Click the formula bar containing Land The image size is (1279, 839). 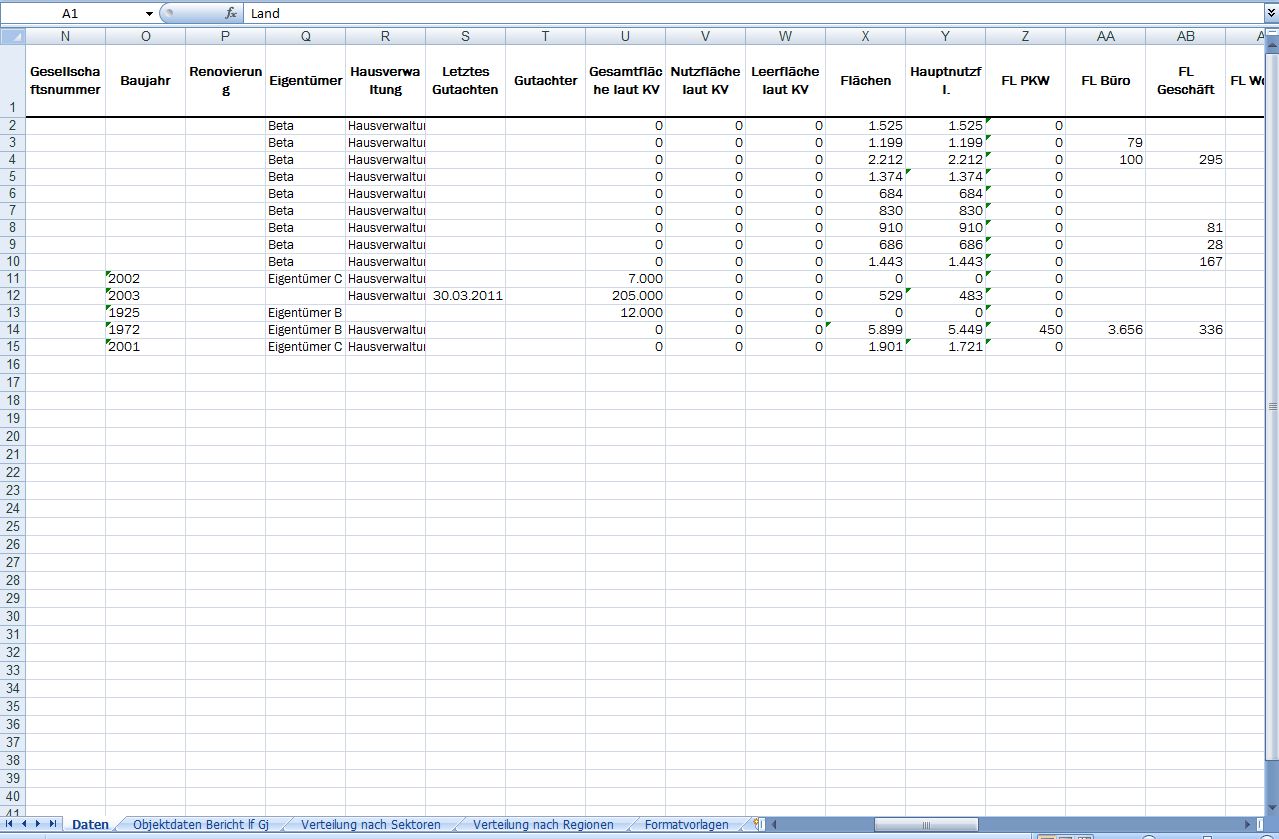click(753, 14)
